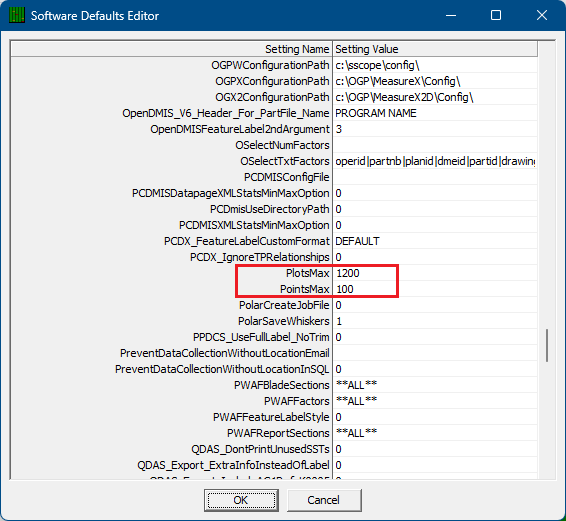Select the OpenDMISFeatureLabel2ndArgument setting name

tap(240, 129)
